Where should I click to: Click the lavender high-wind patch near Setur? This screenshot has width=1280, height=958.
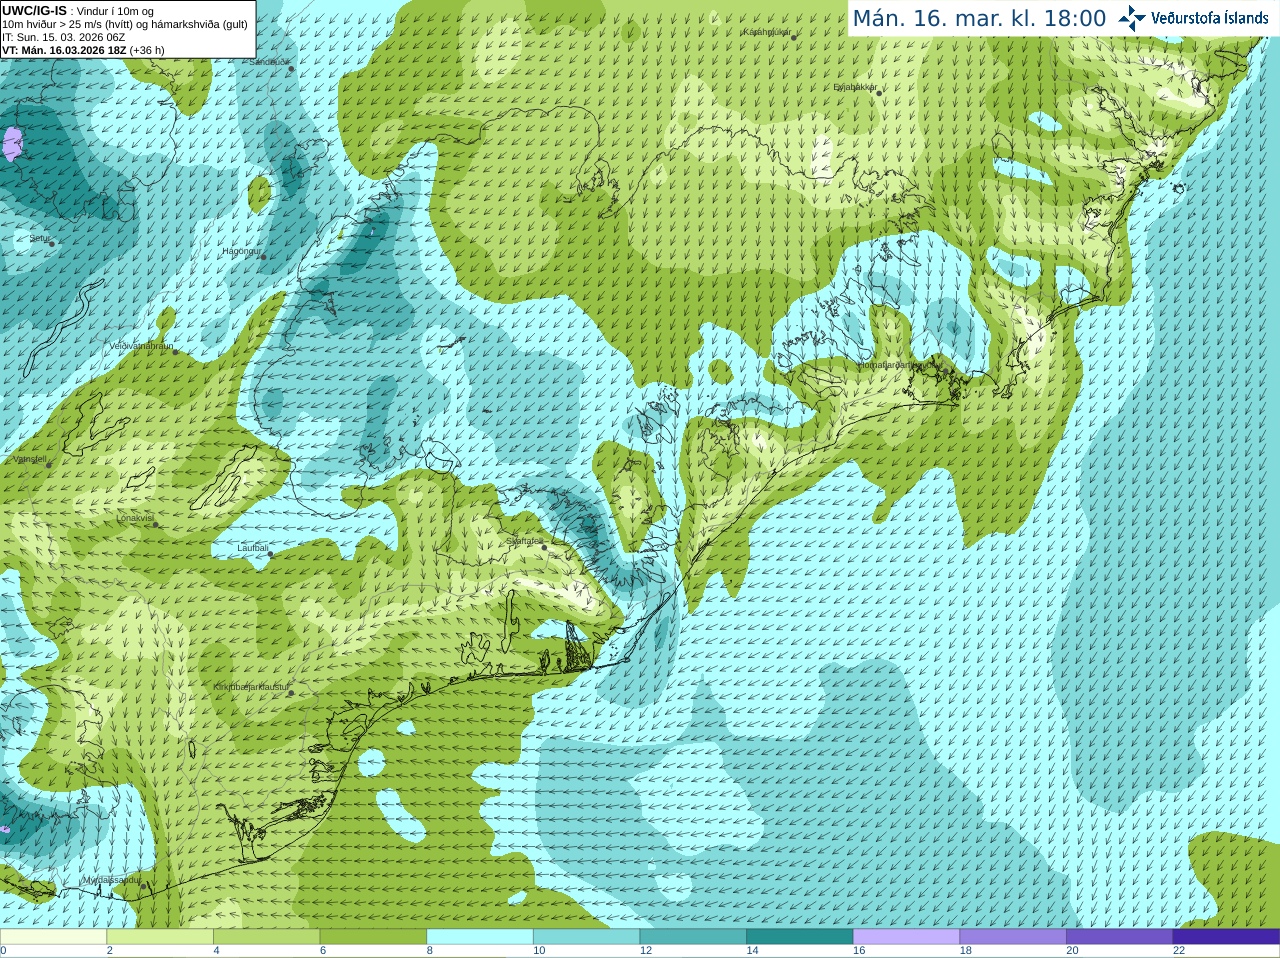click(x=12, y=143)
